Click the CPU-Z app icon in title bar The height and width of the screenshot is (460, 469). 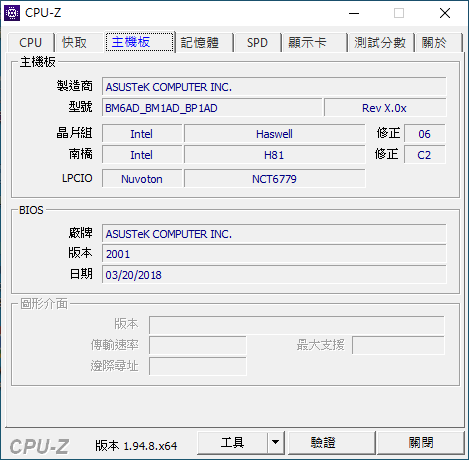click(x=12, y=13)
